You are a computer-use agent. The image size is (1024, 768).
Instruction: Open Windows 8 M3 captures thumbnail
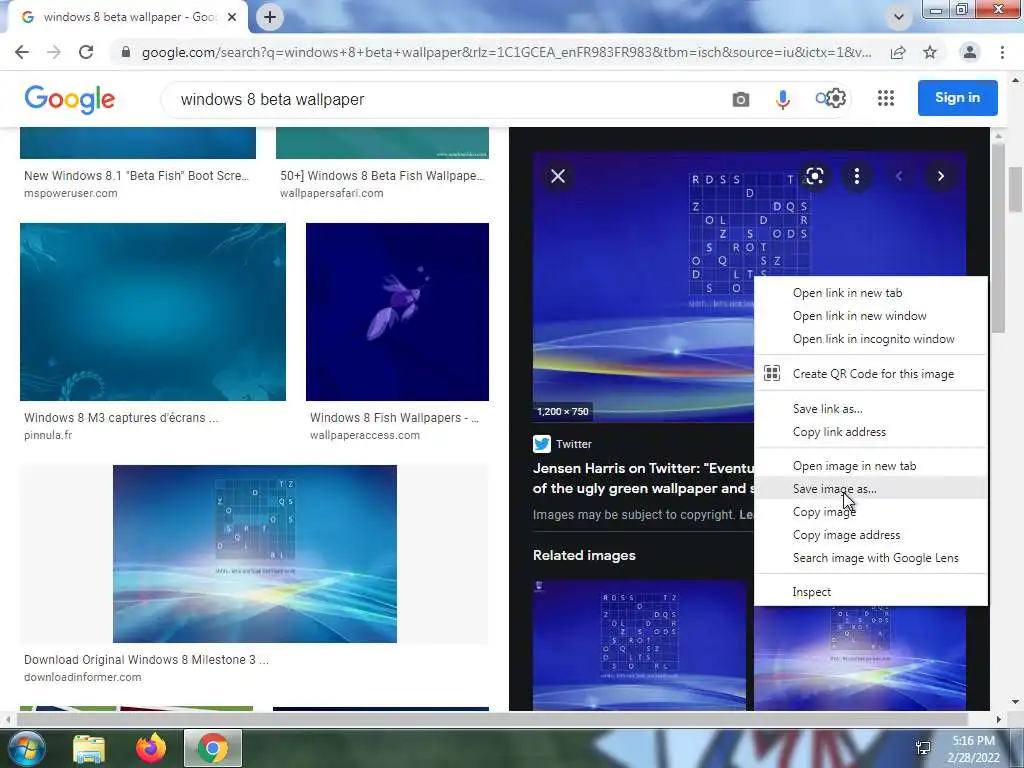[153, 312]
